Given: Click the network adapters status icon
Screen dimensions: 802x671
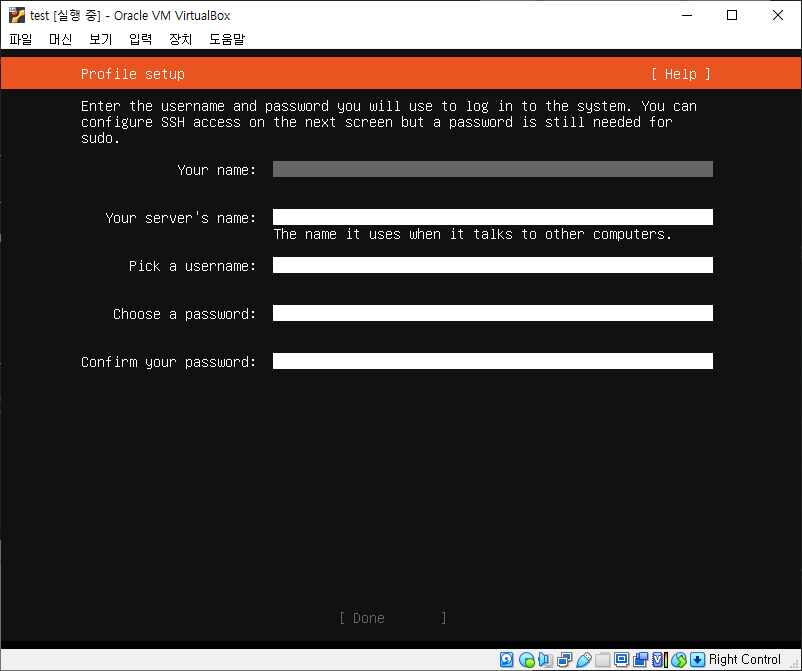Looking at the screenshot, I should click(564, 660).
